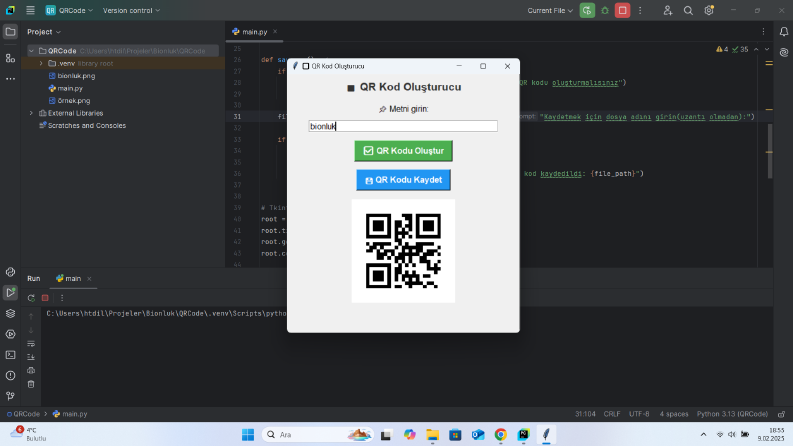Close the main run tab
This screenshot has width=793, height=446.
point(89,279)
